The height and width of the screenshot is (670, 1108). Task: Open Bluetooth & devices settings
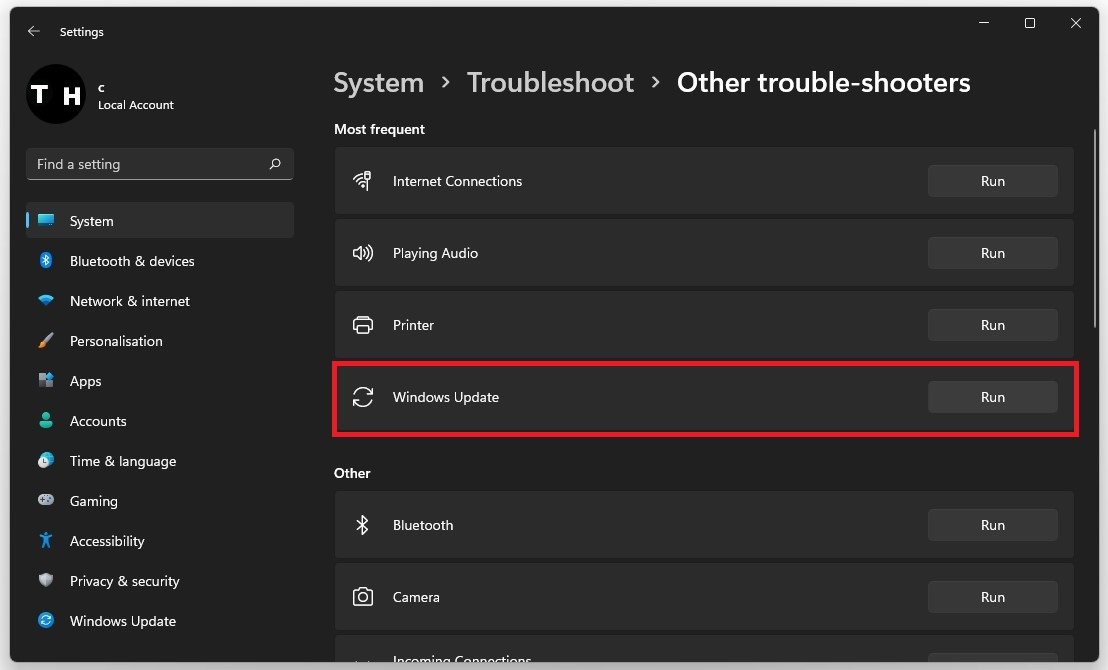pos(160,261)
